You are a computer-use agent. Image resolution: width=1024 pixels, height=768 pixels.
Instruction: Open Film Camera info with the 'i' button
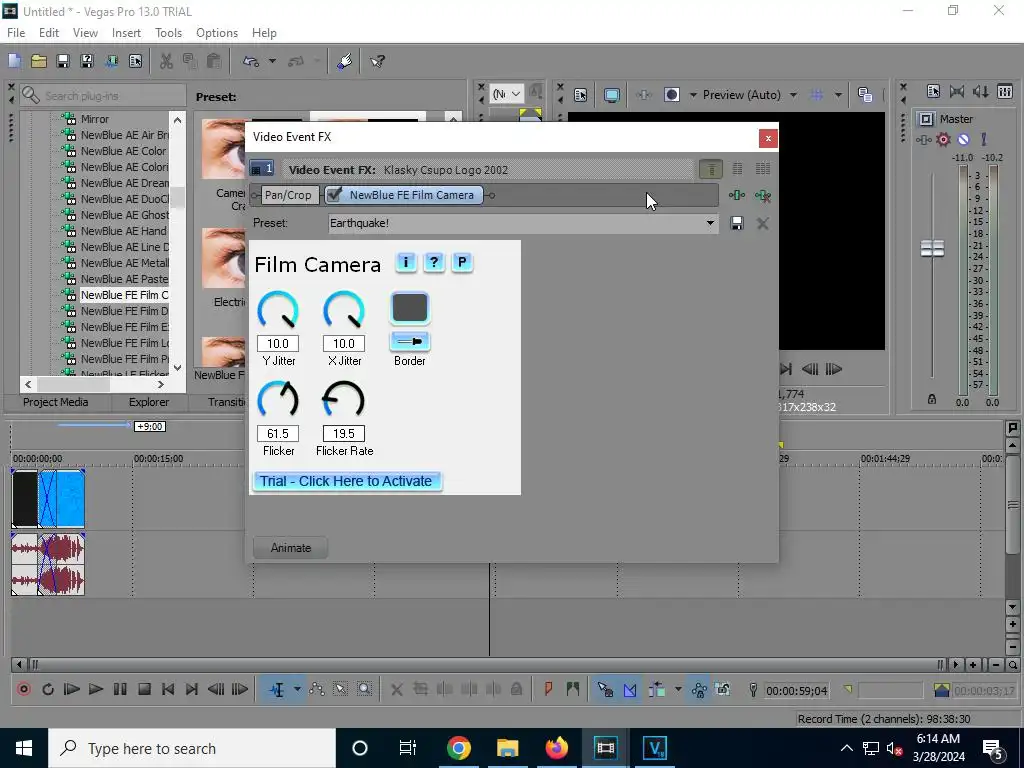tap(406, 263)
